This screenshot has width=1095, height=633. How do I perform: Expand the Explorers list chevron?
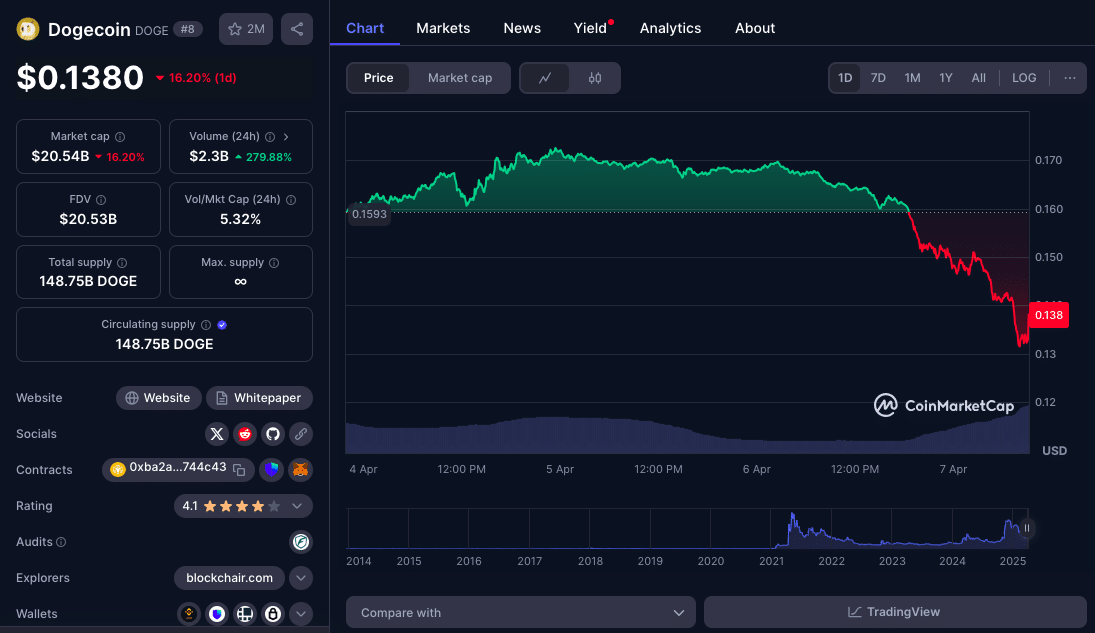point(301,578)
